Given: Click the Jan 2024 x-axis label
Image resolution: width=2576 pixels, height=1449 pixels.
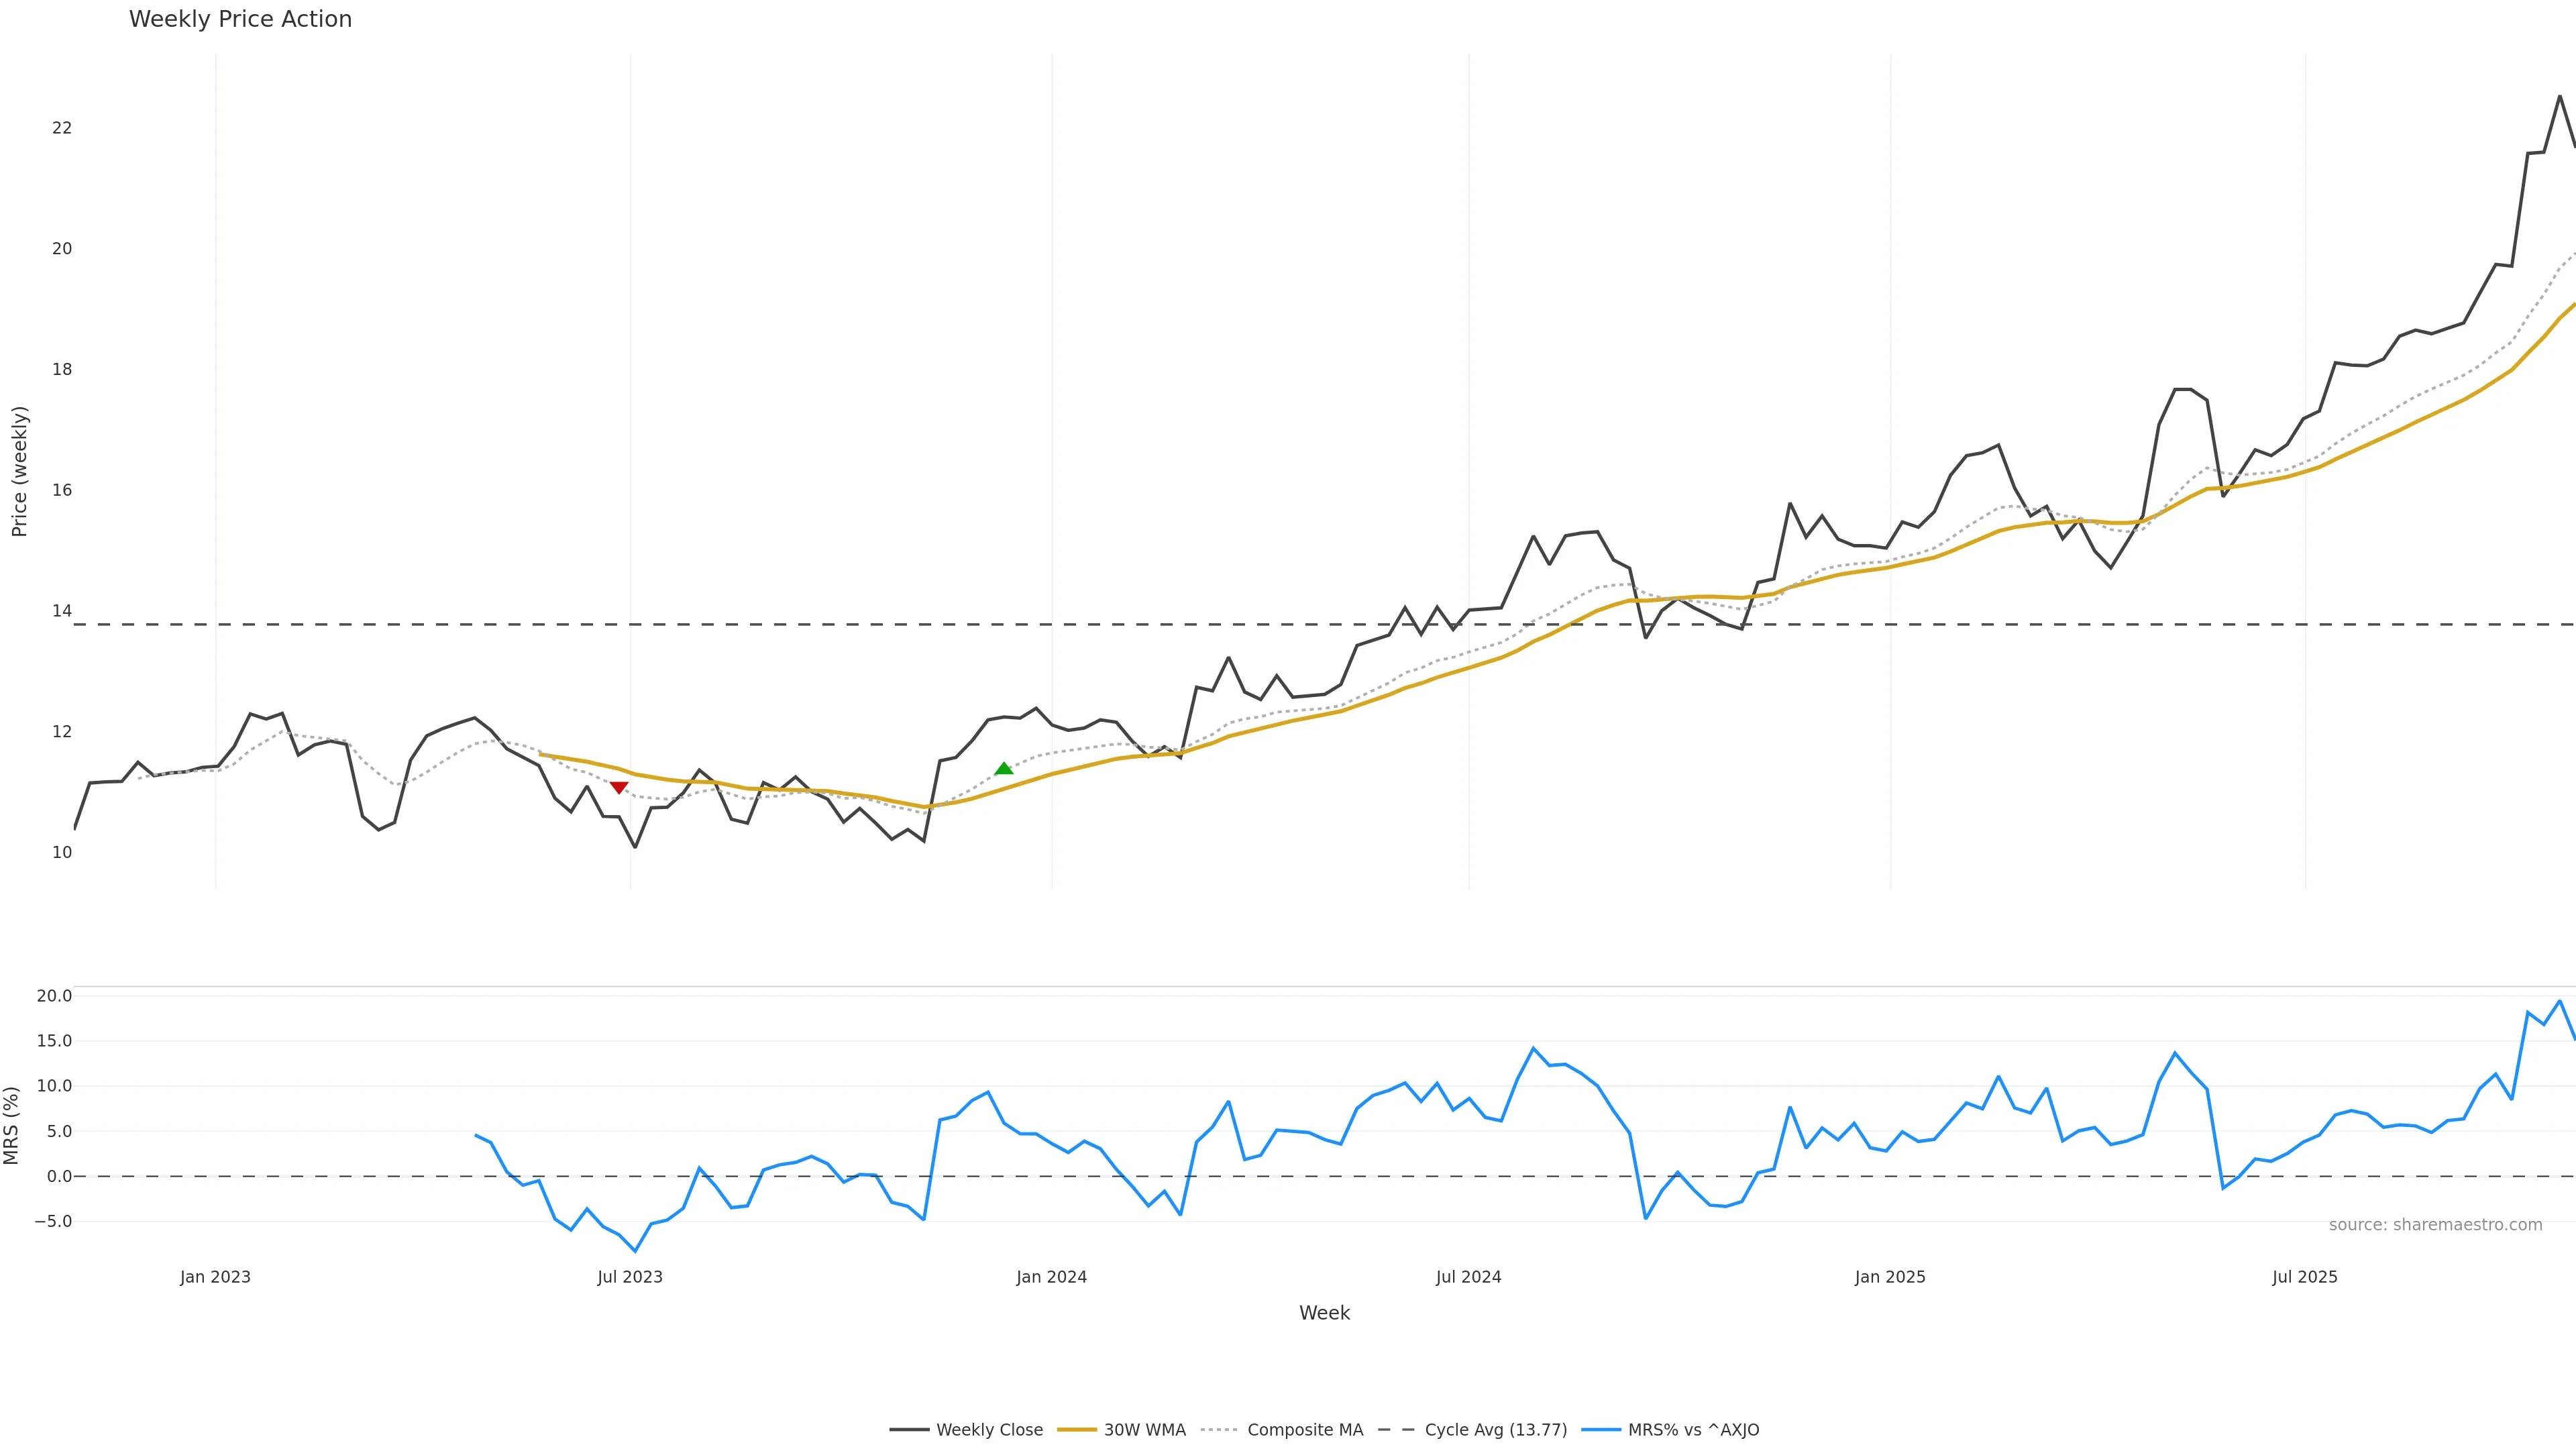Looking at the screenshot, I should pyautogui.click(x=1051, y=1277).
